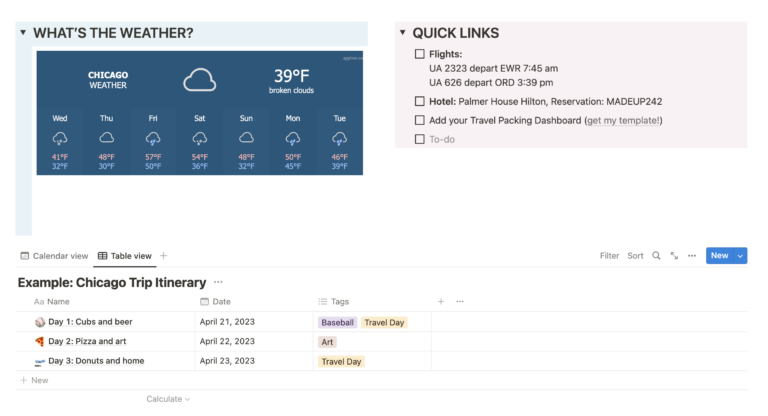Click the Sort button
The height and width of the screenshot is (416, 768).
click(635, 255)
